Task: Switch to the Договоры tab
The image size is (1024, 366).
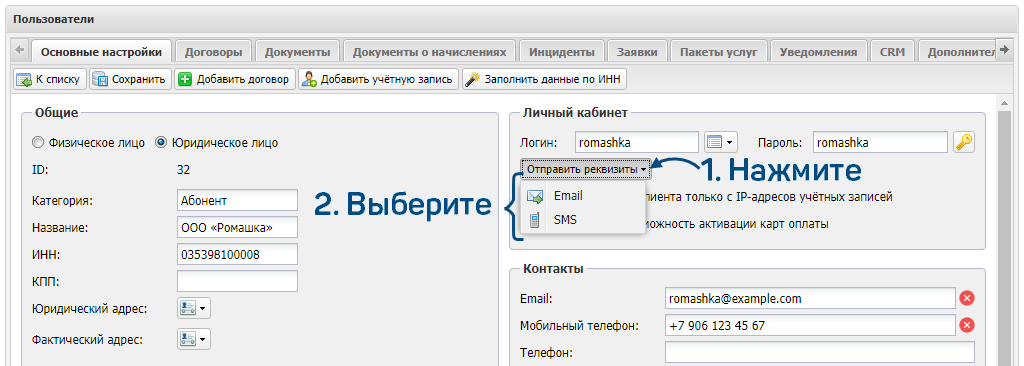Action: click(x=214, y=52)
